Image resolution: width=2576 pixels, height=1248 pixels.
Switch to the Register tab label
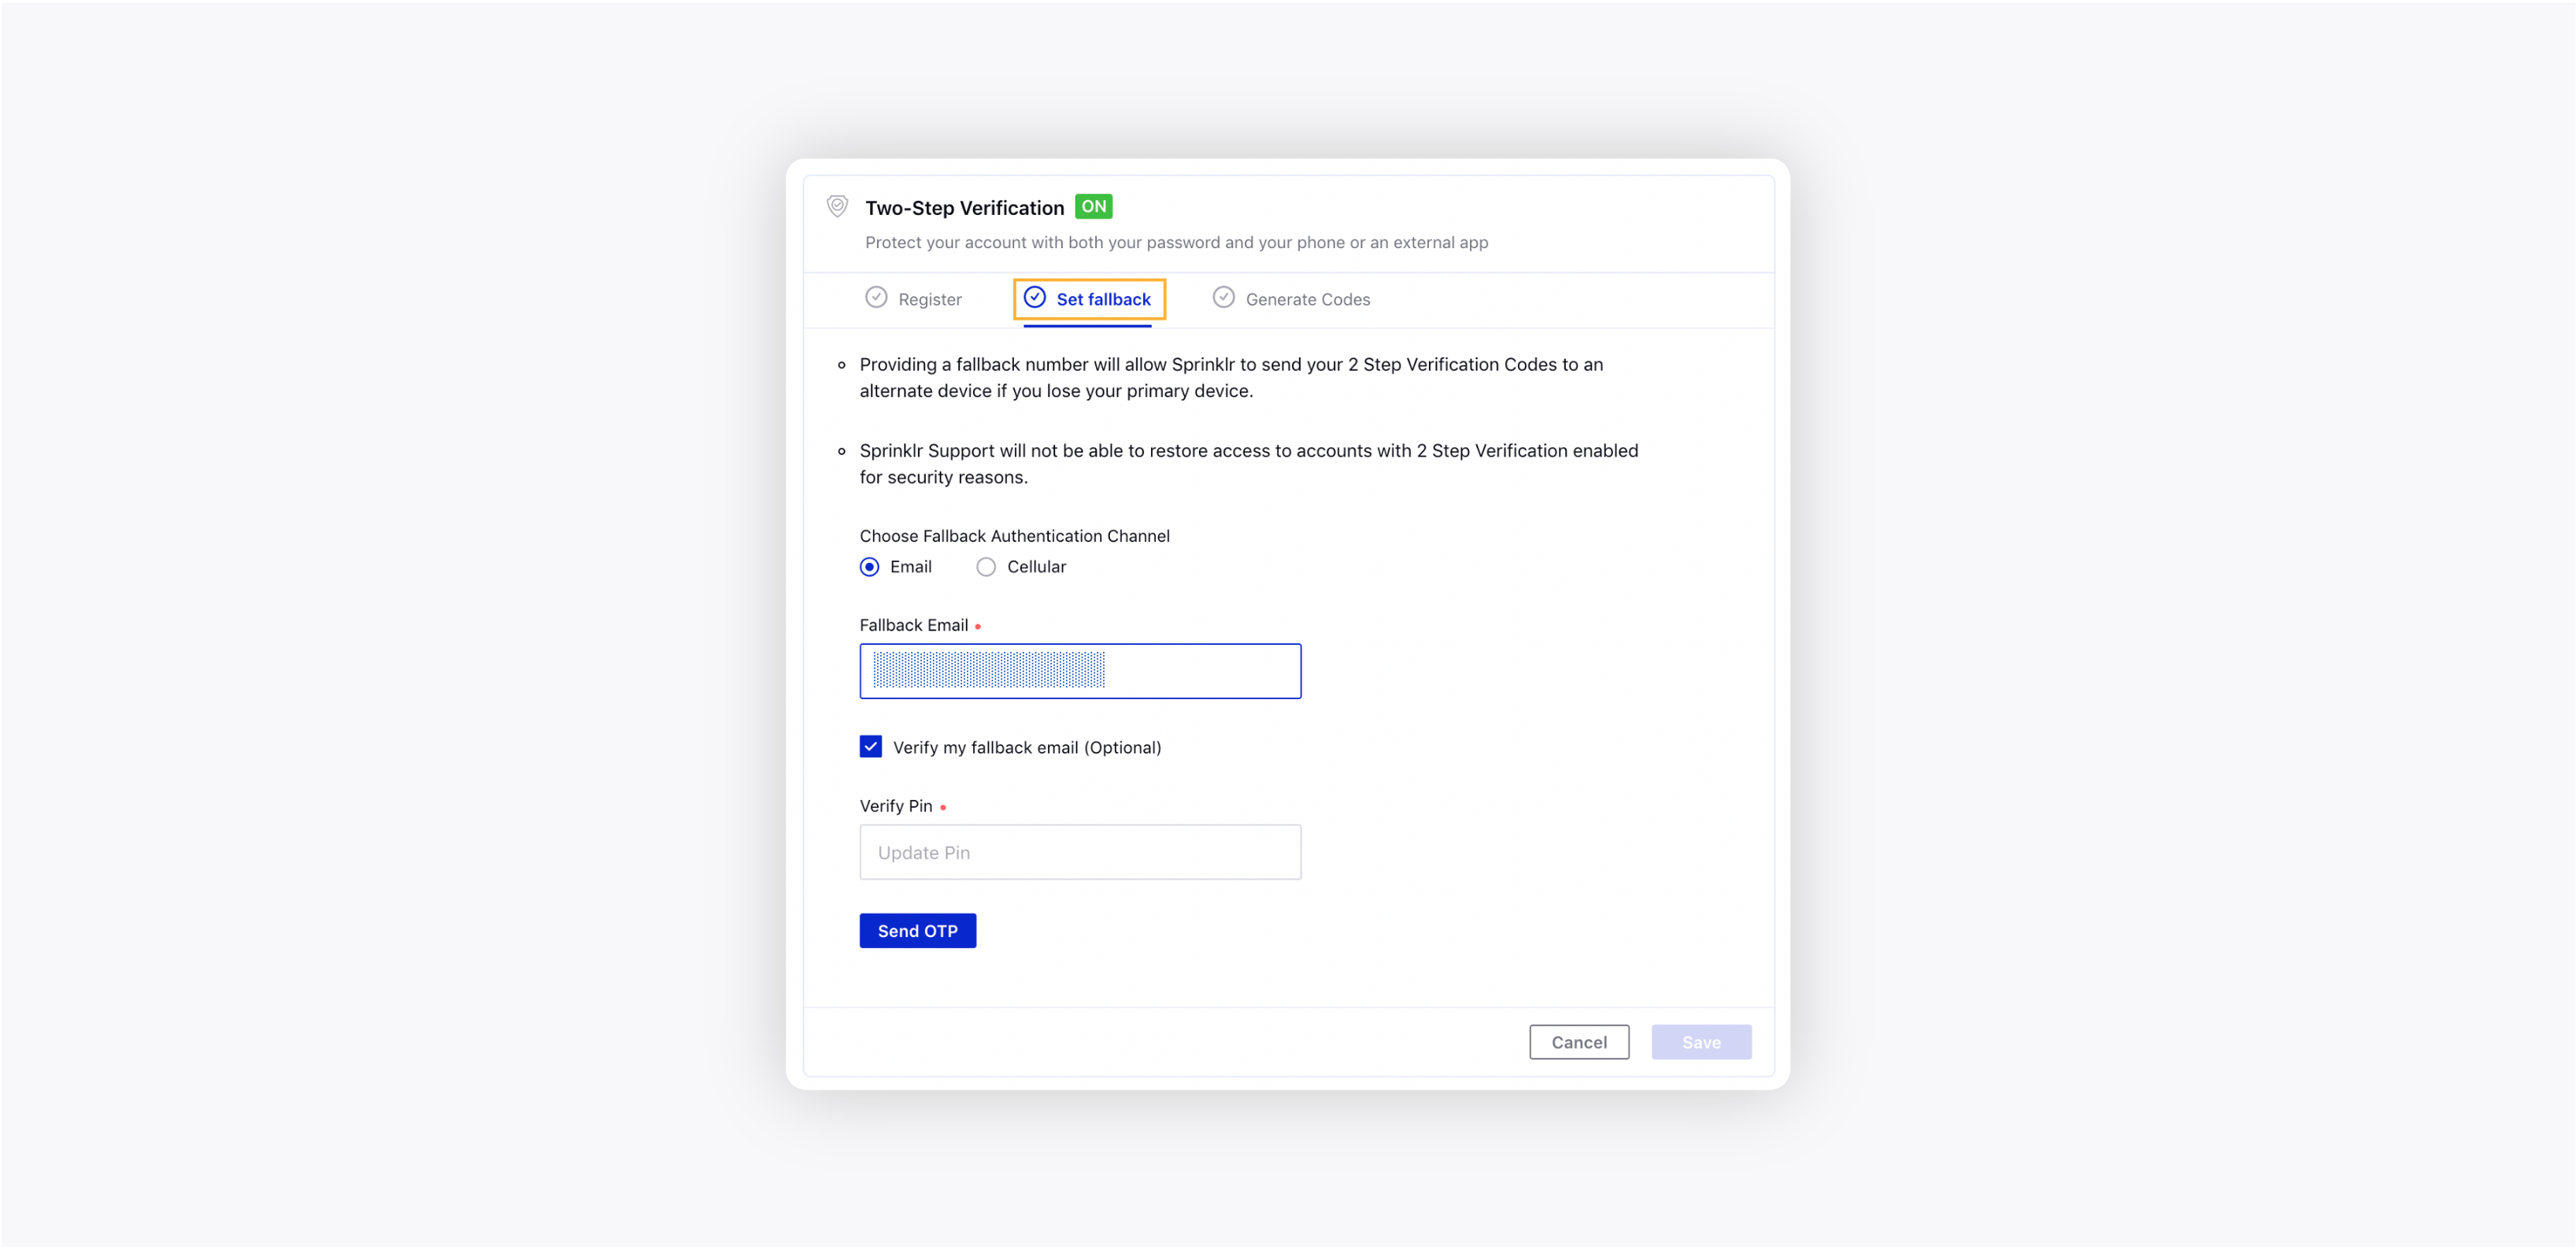(x=929, y=299)
